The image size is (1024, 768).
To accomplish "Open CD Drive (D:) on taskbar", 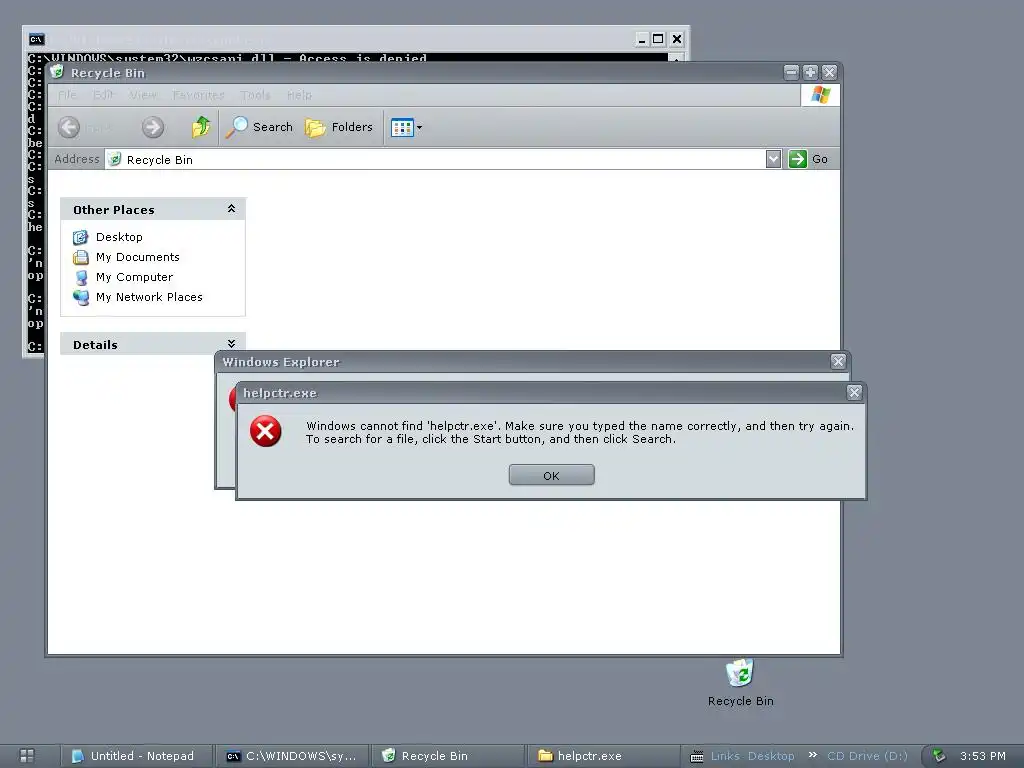I will point(867,756).
